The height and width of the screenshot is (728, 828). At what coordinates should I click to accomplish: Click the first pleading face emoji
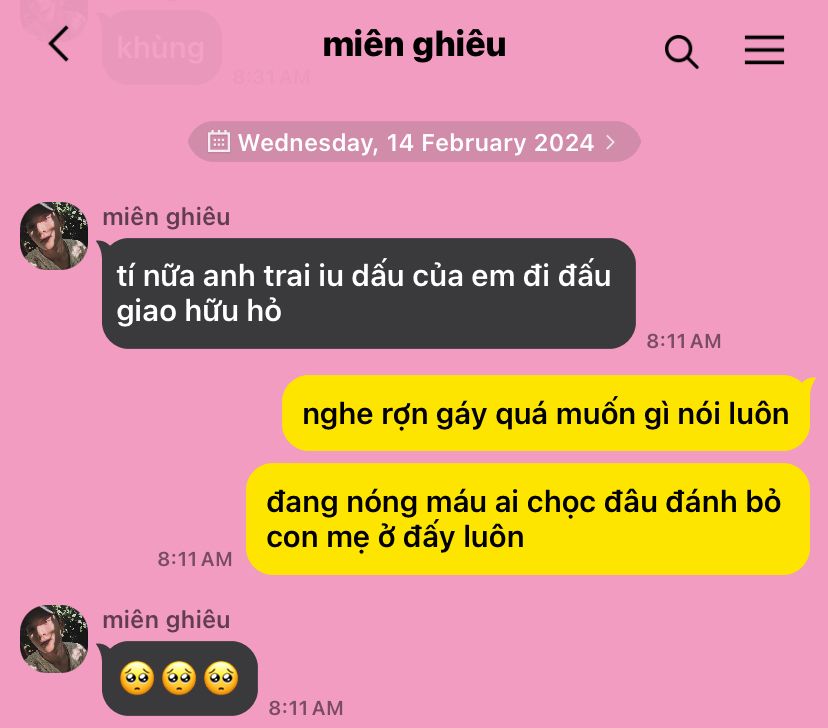click(137, 678)
